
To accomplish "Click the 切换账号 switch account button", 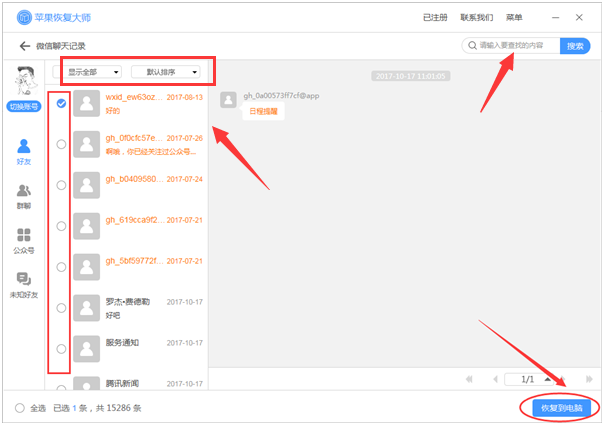I will click(24, 106).
